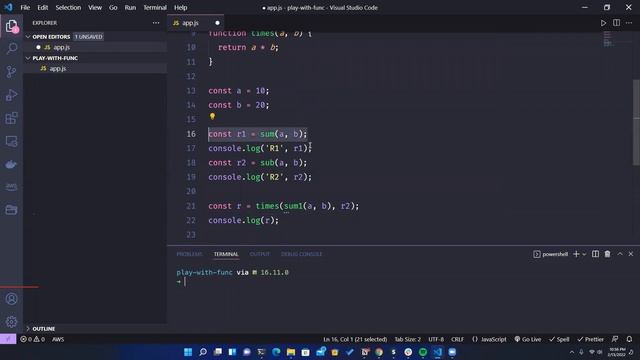The image size is (640, 360).
Task: Open the new terminal launch profile dropdown
Action: pos(584,254)
